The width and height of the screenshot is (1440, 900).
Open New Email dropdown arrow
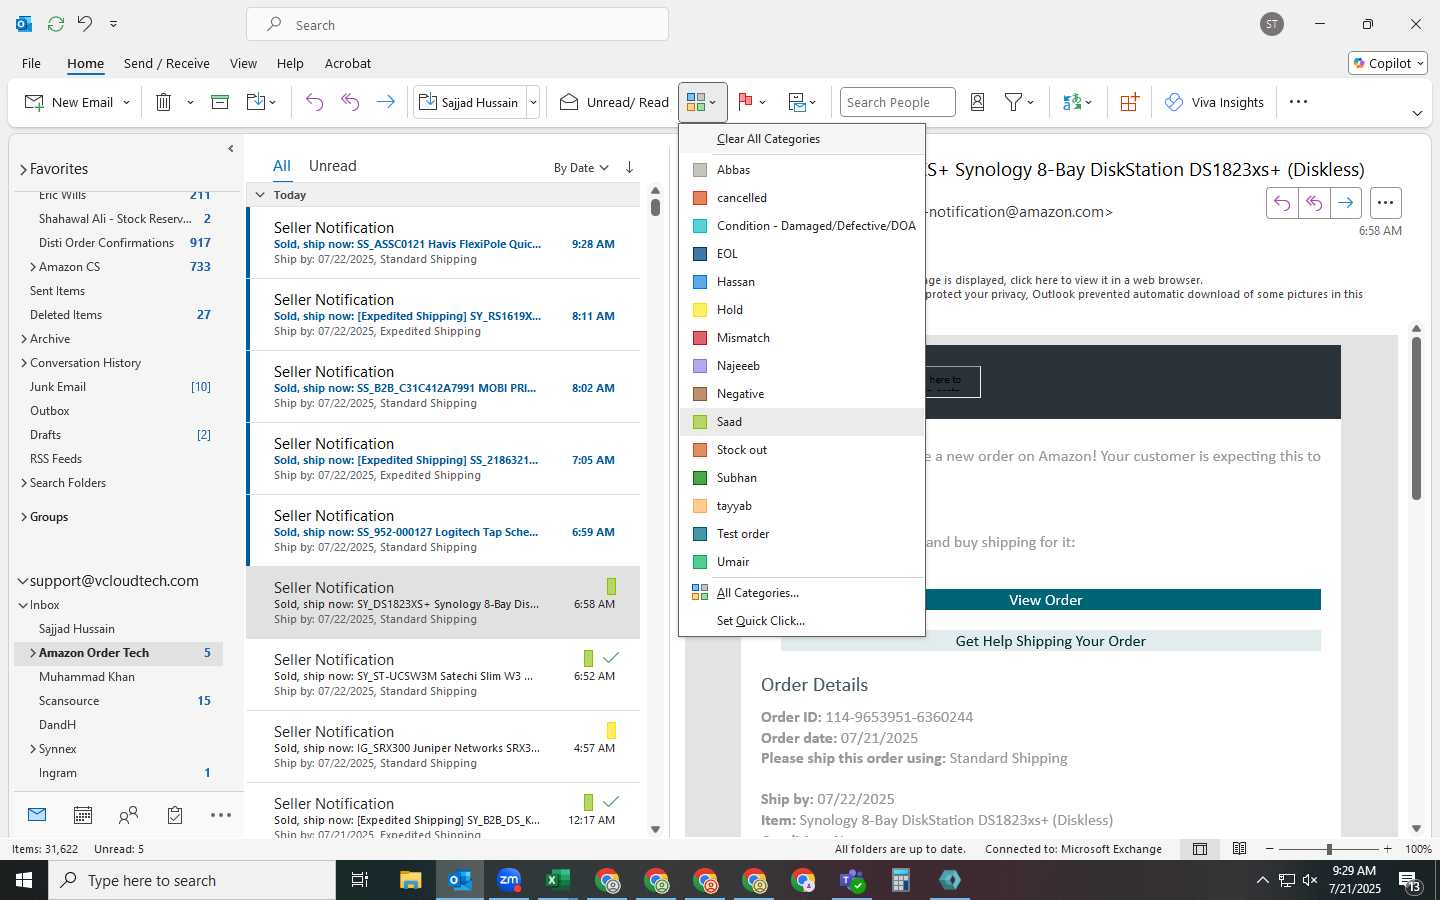127,102
